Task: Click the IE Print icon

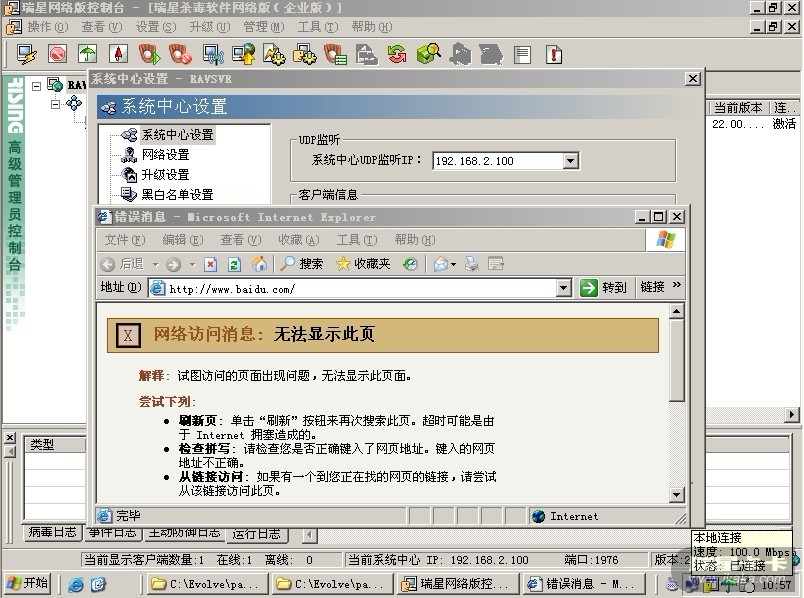Action: tap(471, 264)
